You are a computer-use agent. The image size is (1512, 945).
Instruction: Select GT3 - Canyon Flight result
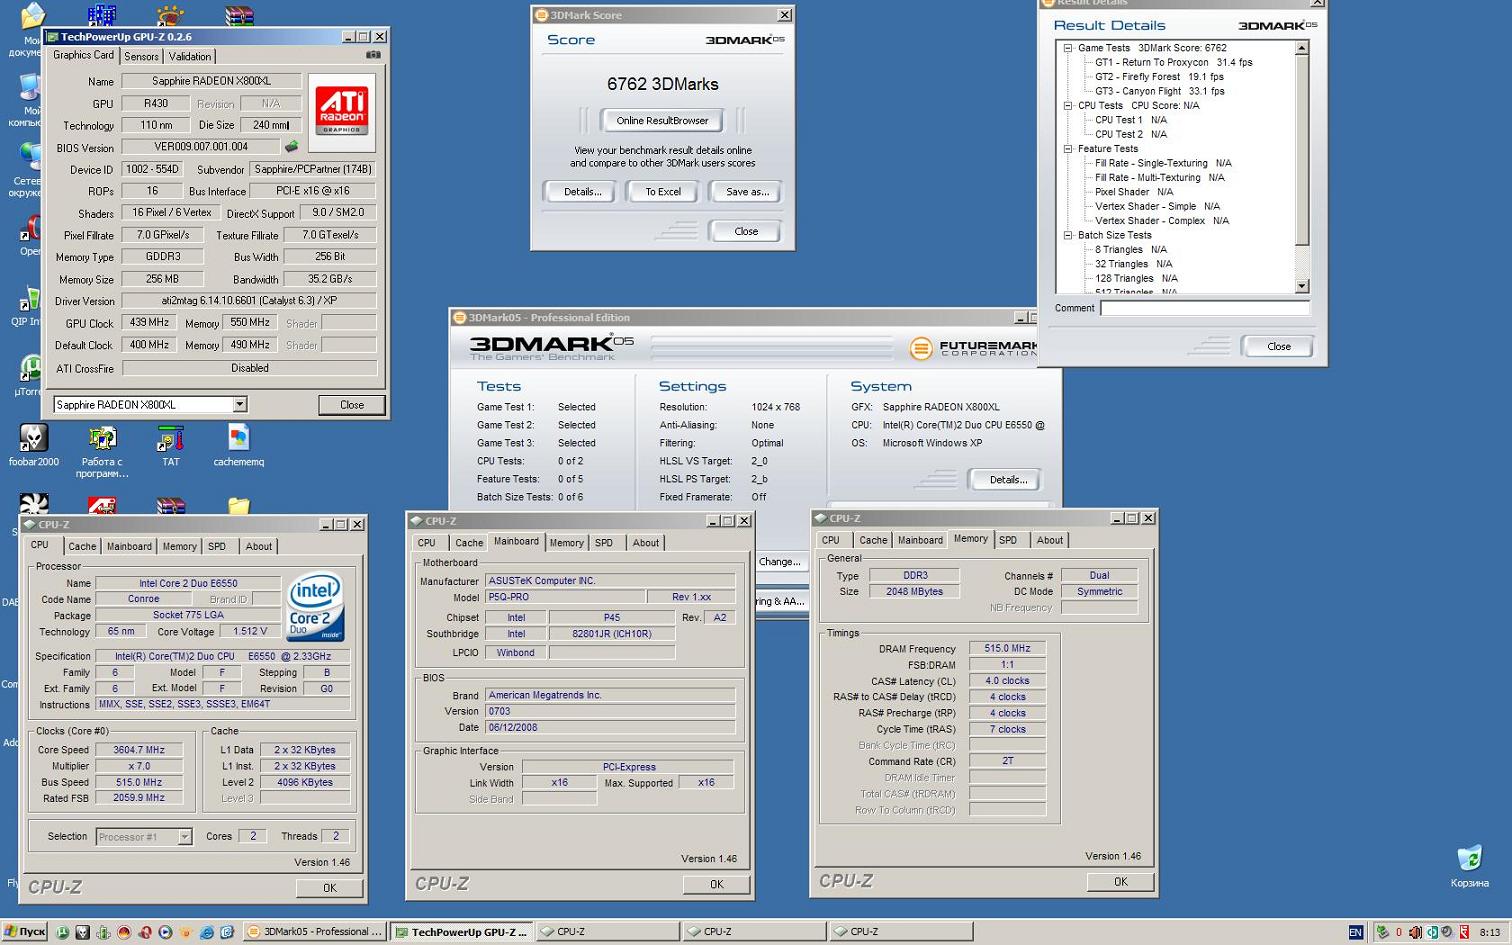[1159, 91]
